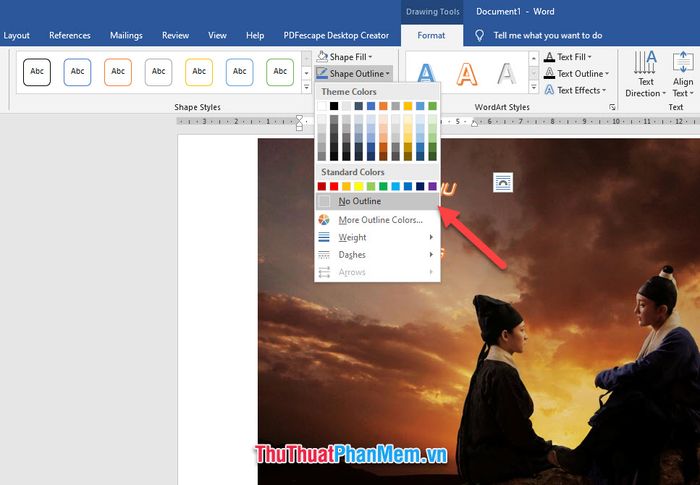Image resolution: width=700 pixels, height=485 pixels.
Task: Pick the green theme color swatch
Action: (x=432, y=106)
